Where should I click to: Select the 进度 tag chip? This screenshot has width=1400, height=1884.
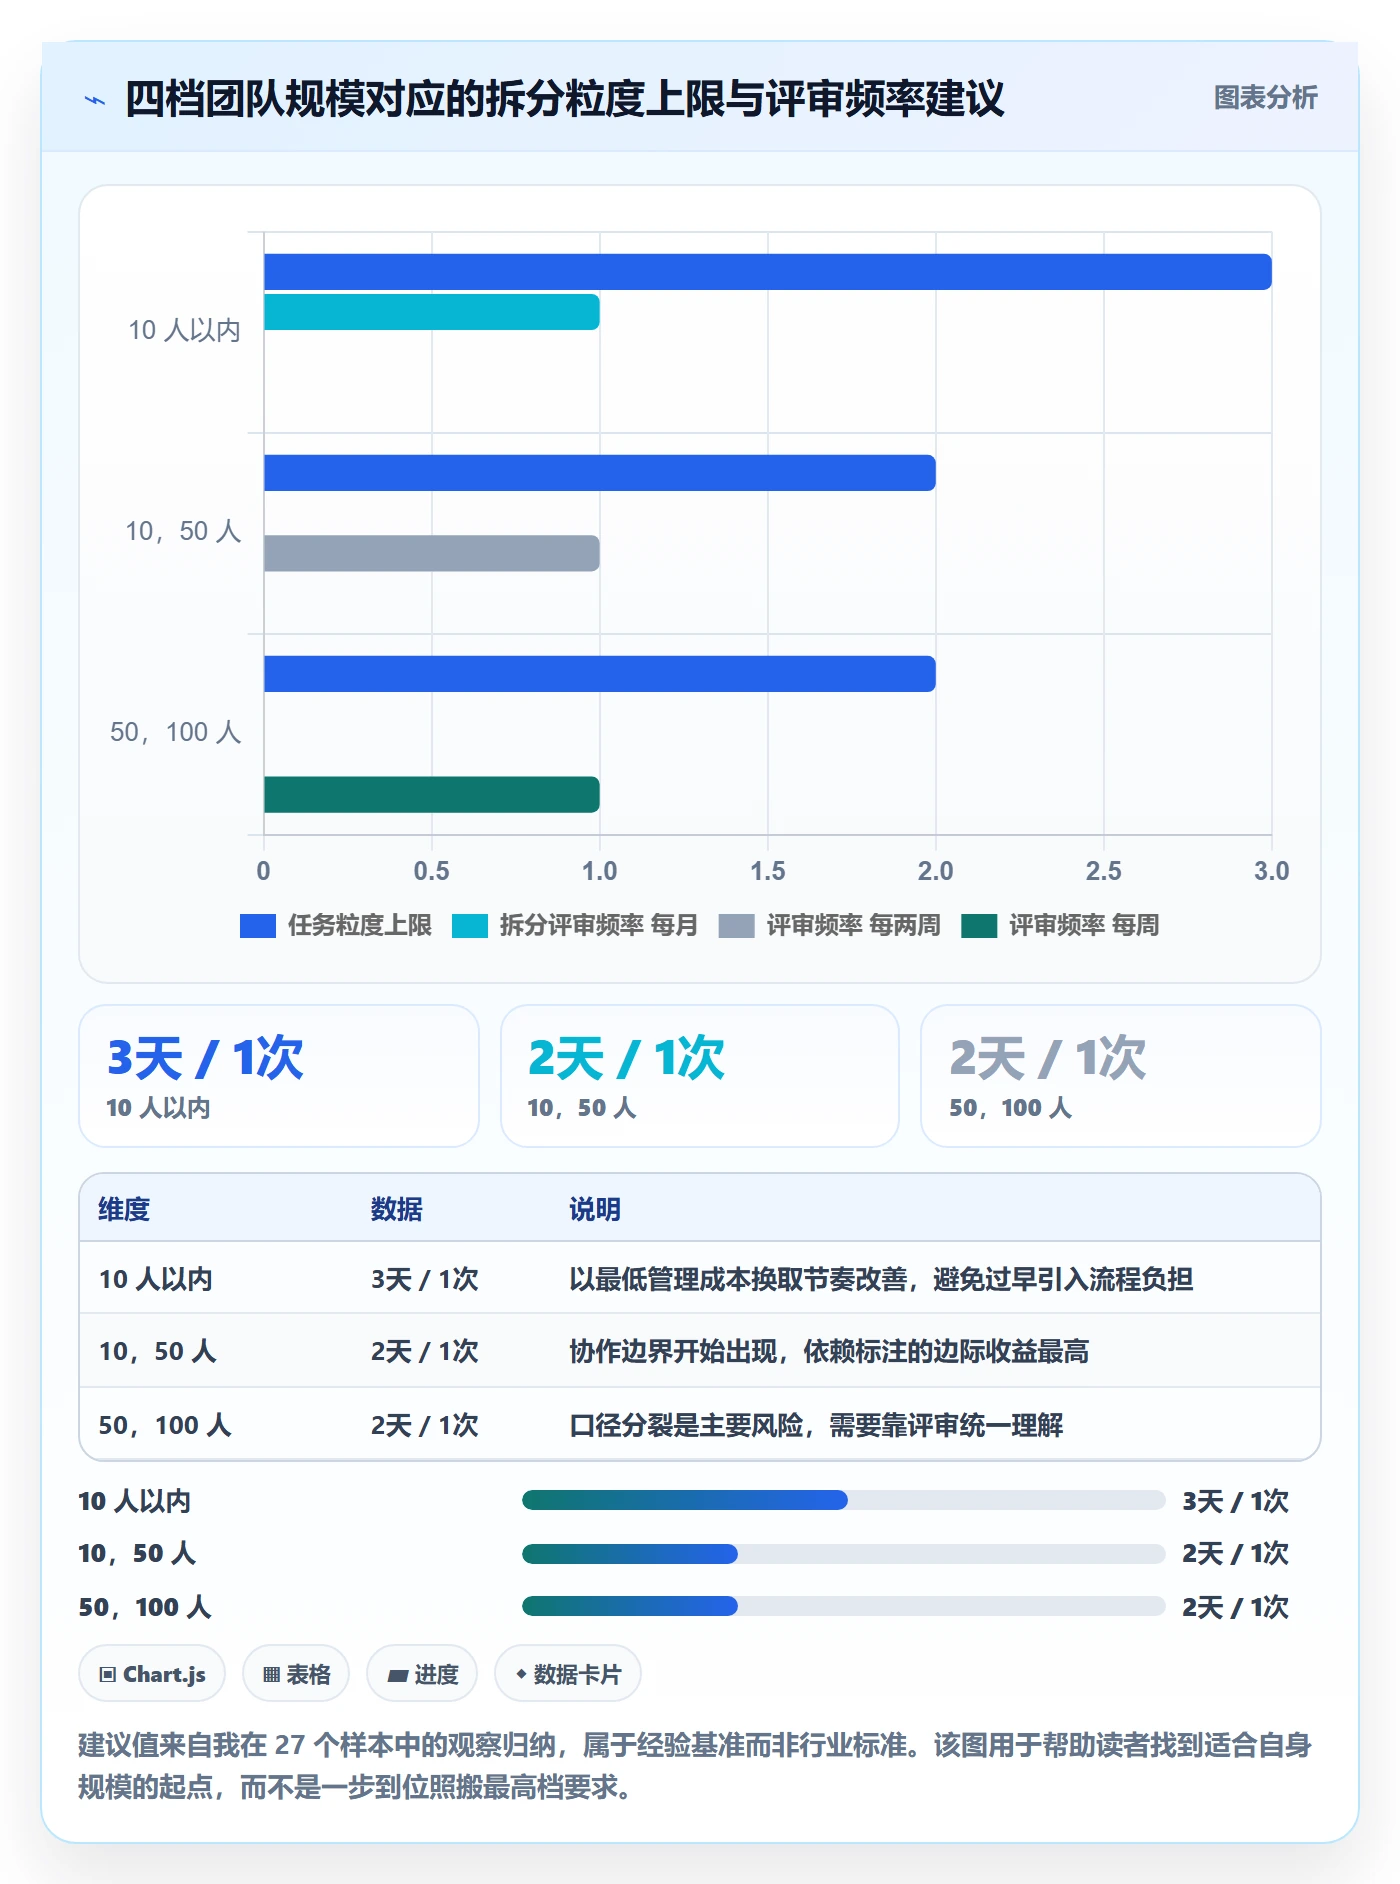pyautogui.click(x=422, y=1674)
